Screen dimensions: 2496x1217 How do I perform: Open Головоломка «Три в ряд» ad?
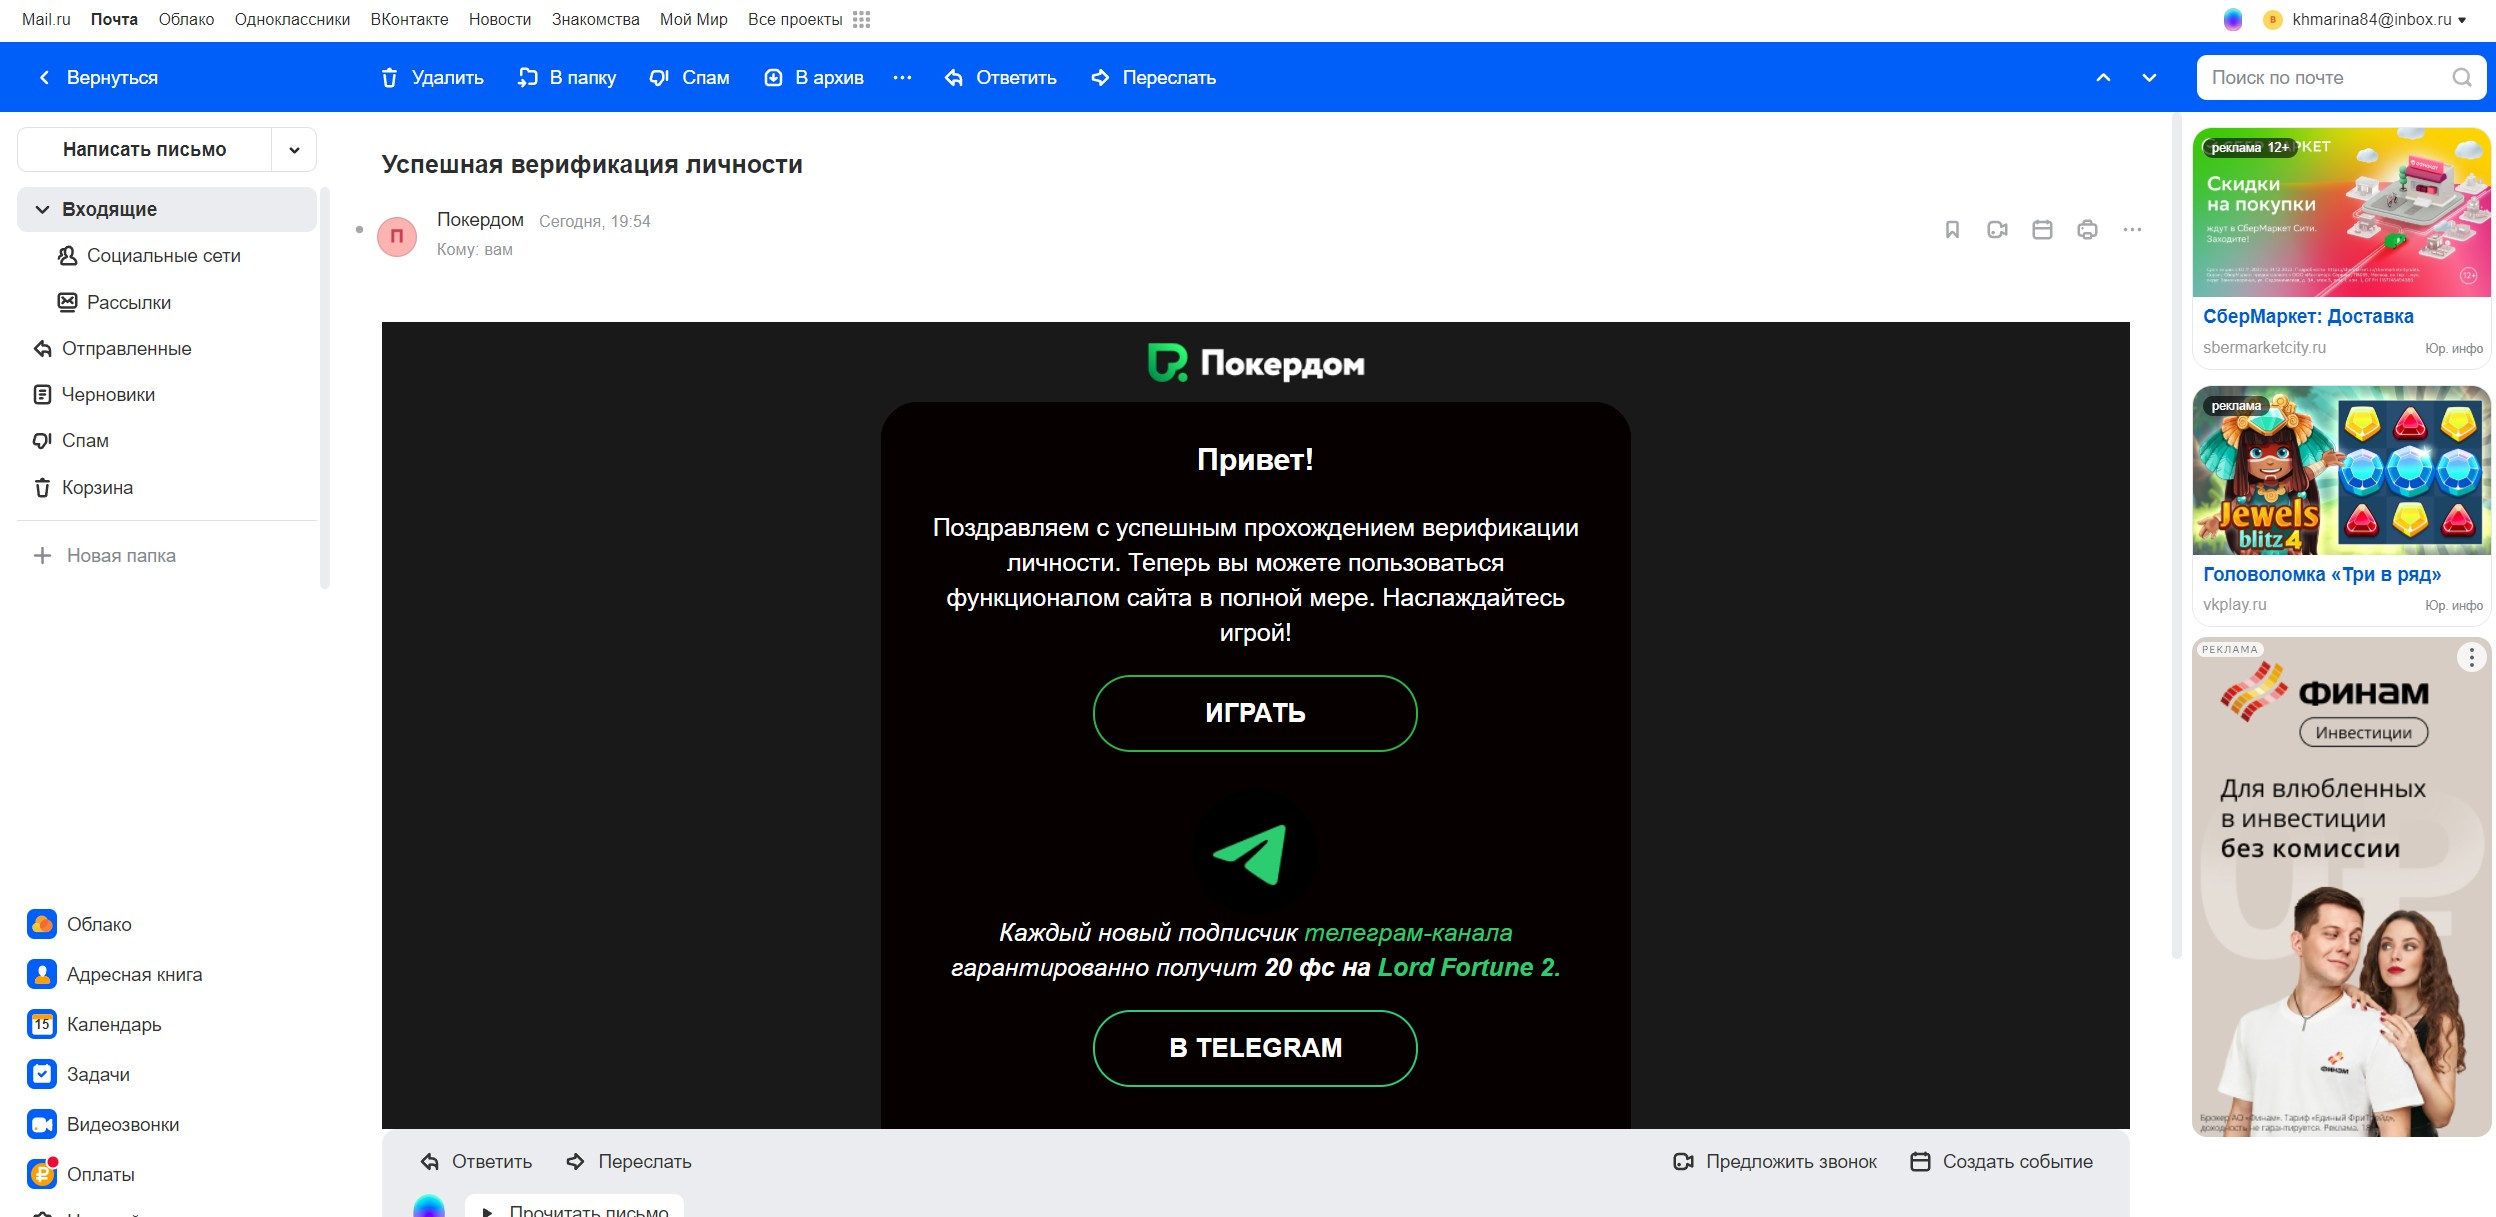(2322, 574)
